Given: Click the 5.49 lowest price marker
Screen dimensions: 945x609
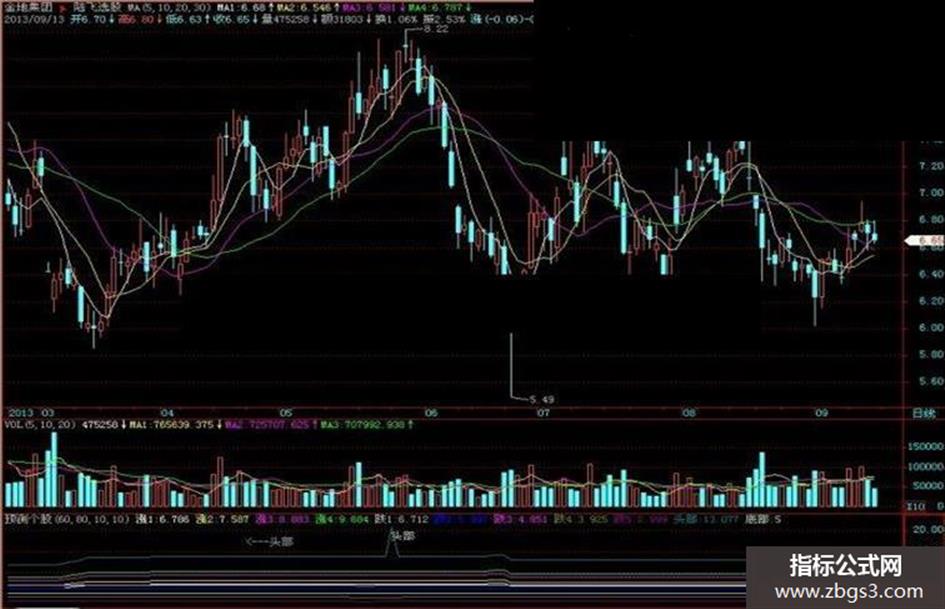Looking at the screenshot, I should [542, 399].
